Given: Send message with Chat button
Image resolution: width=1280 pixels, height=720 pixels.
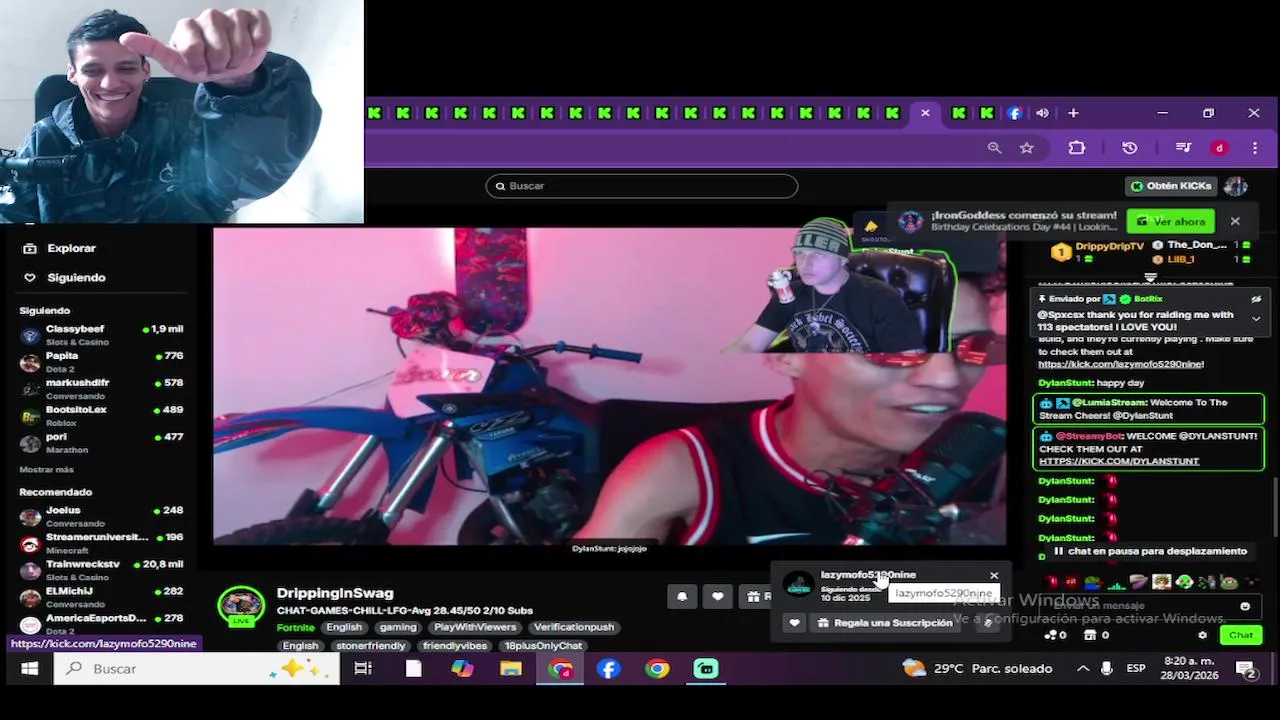Looking at the screenshot, I should tap(1241, 635).
